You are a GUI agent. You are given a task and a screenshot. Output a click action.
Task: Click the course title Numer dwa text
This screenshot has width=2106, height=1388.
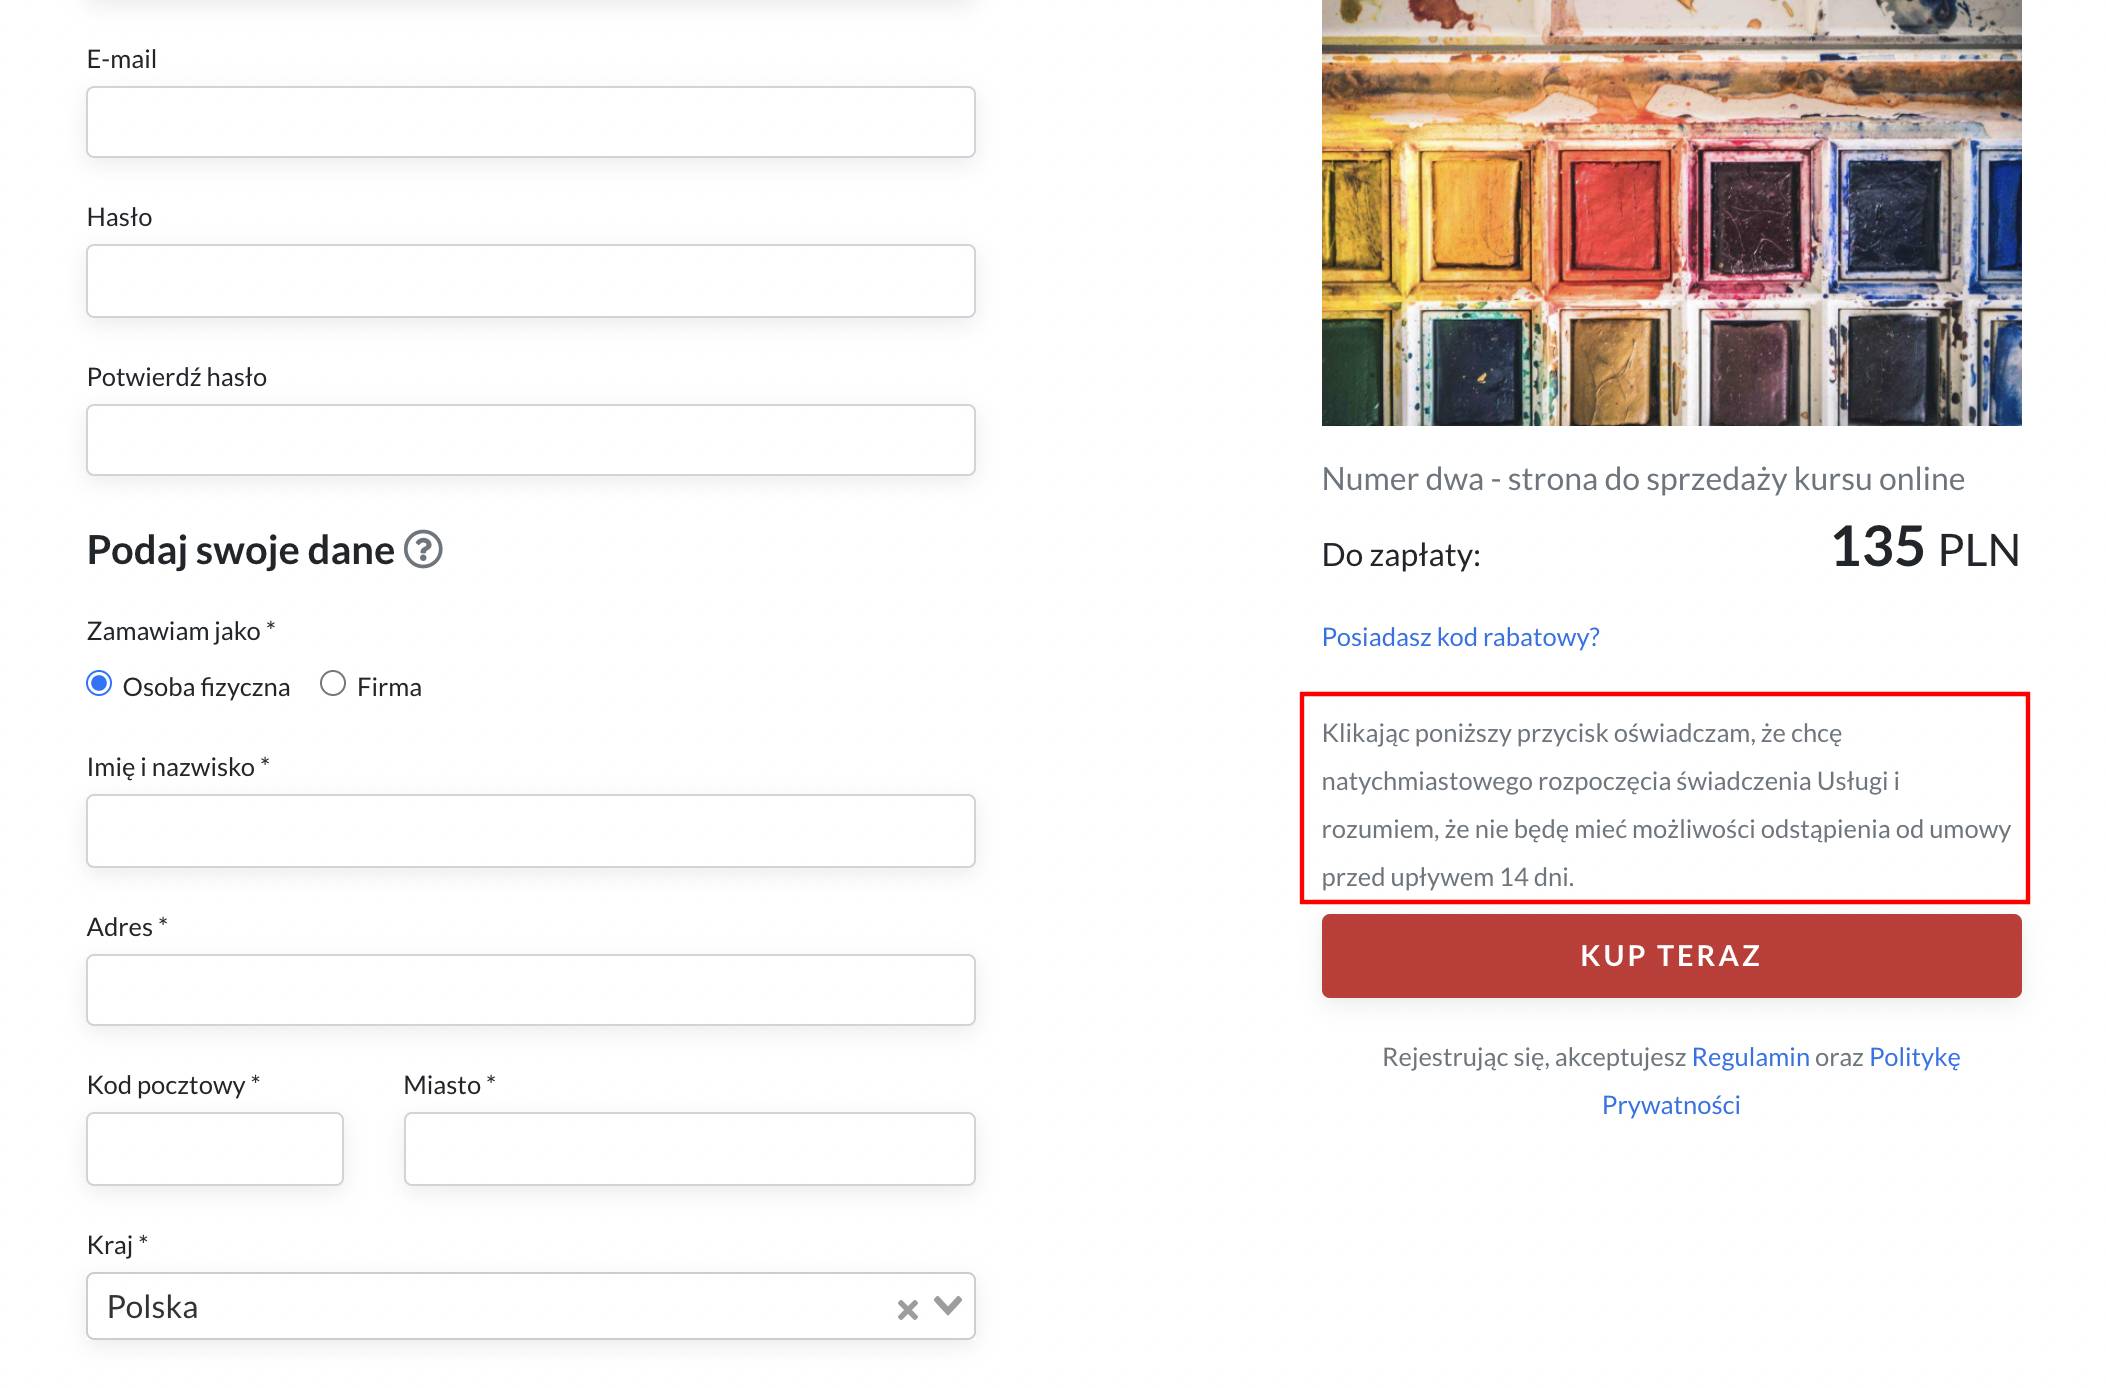pyautogui.click(x=1643, y=479)
